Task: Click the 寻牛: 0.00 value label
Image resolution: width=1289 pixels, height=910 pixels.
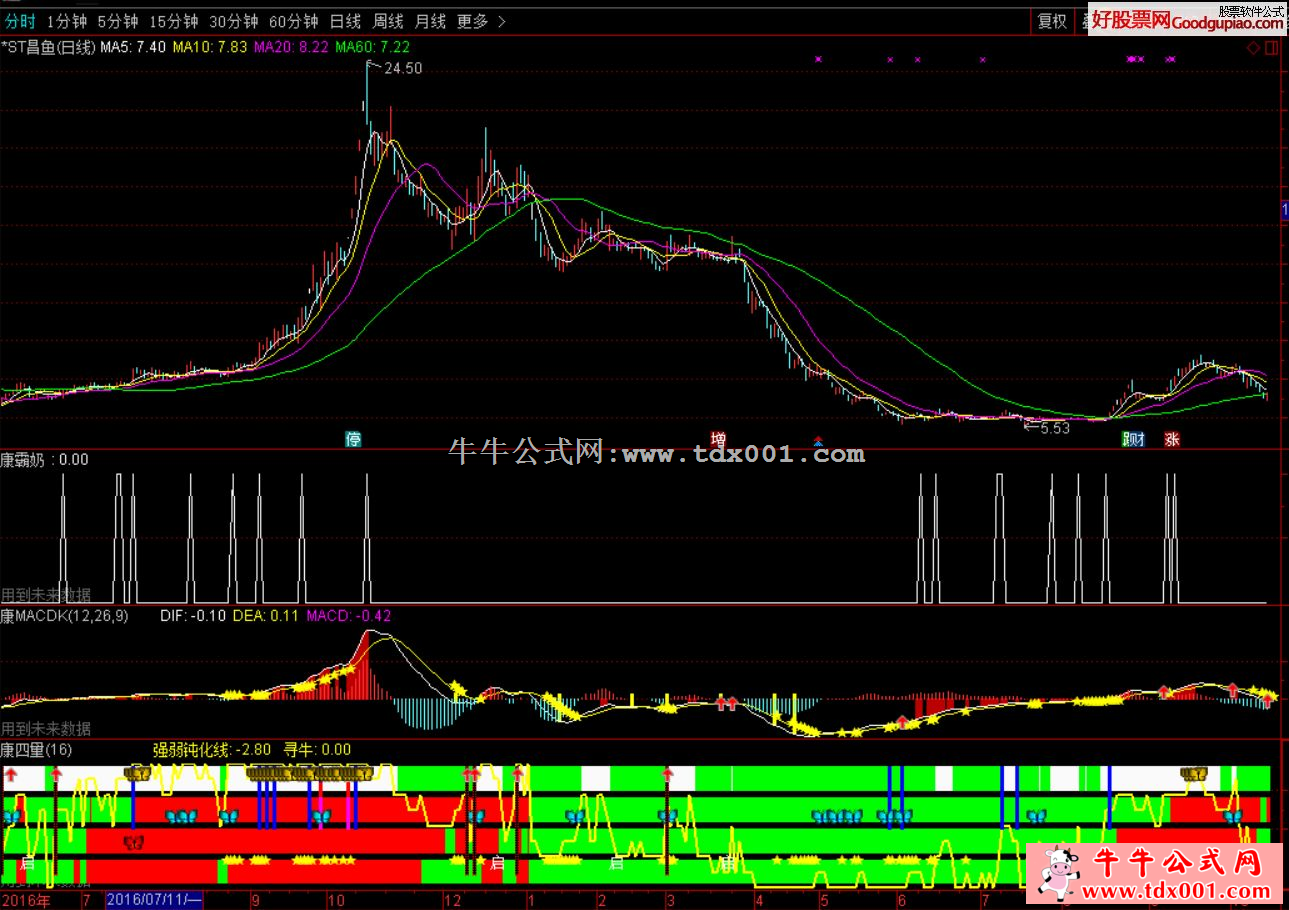Action: pos(317,749)
